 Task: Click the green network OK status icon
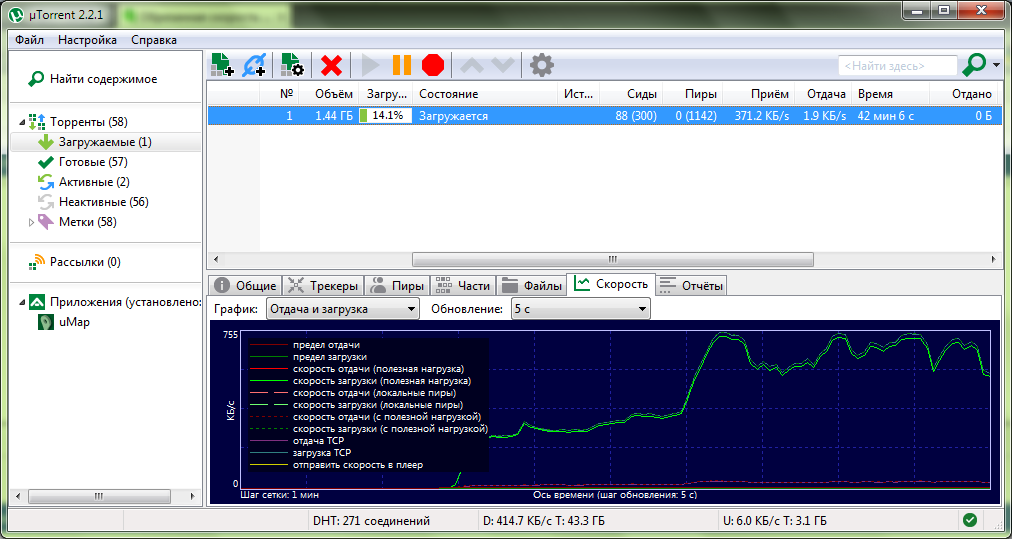tap(969, 520)
